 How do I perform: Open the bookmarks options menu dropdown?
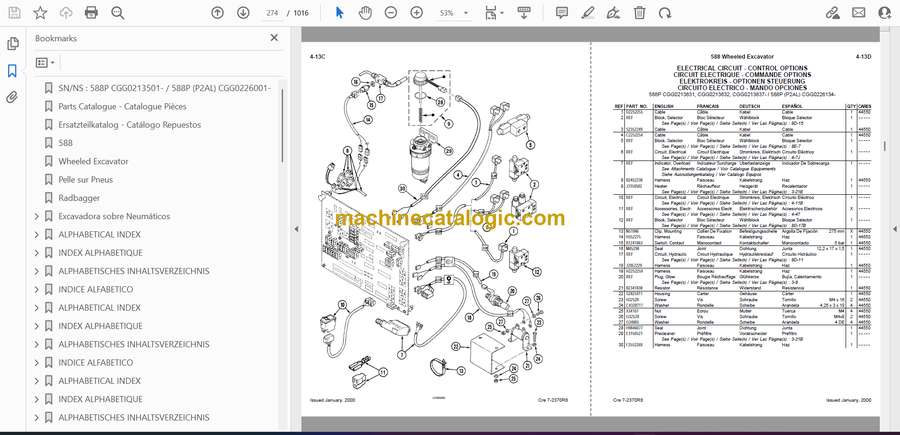coord(45,63)
